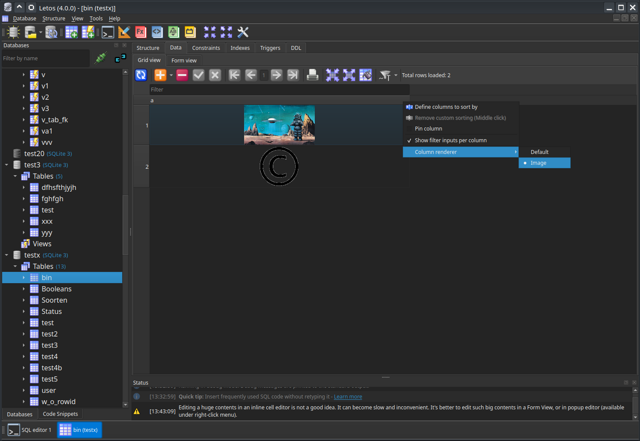Open dropdown arrow beside open-database icon
This screenshot has width=640, height=441.
click(x=40, y=32)
